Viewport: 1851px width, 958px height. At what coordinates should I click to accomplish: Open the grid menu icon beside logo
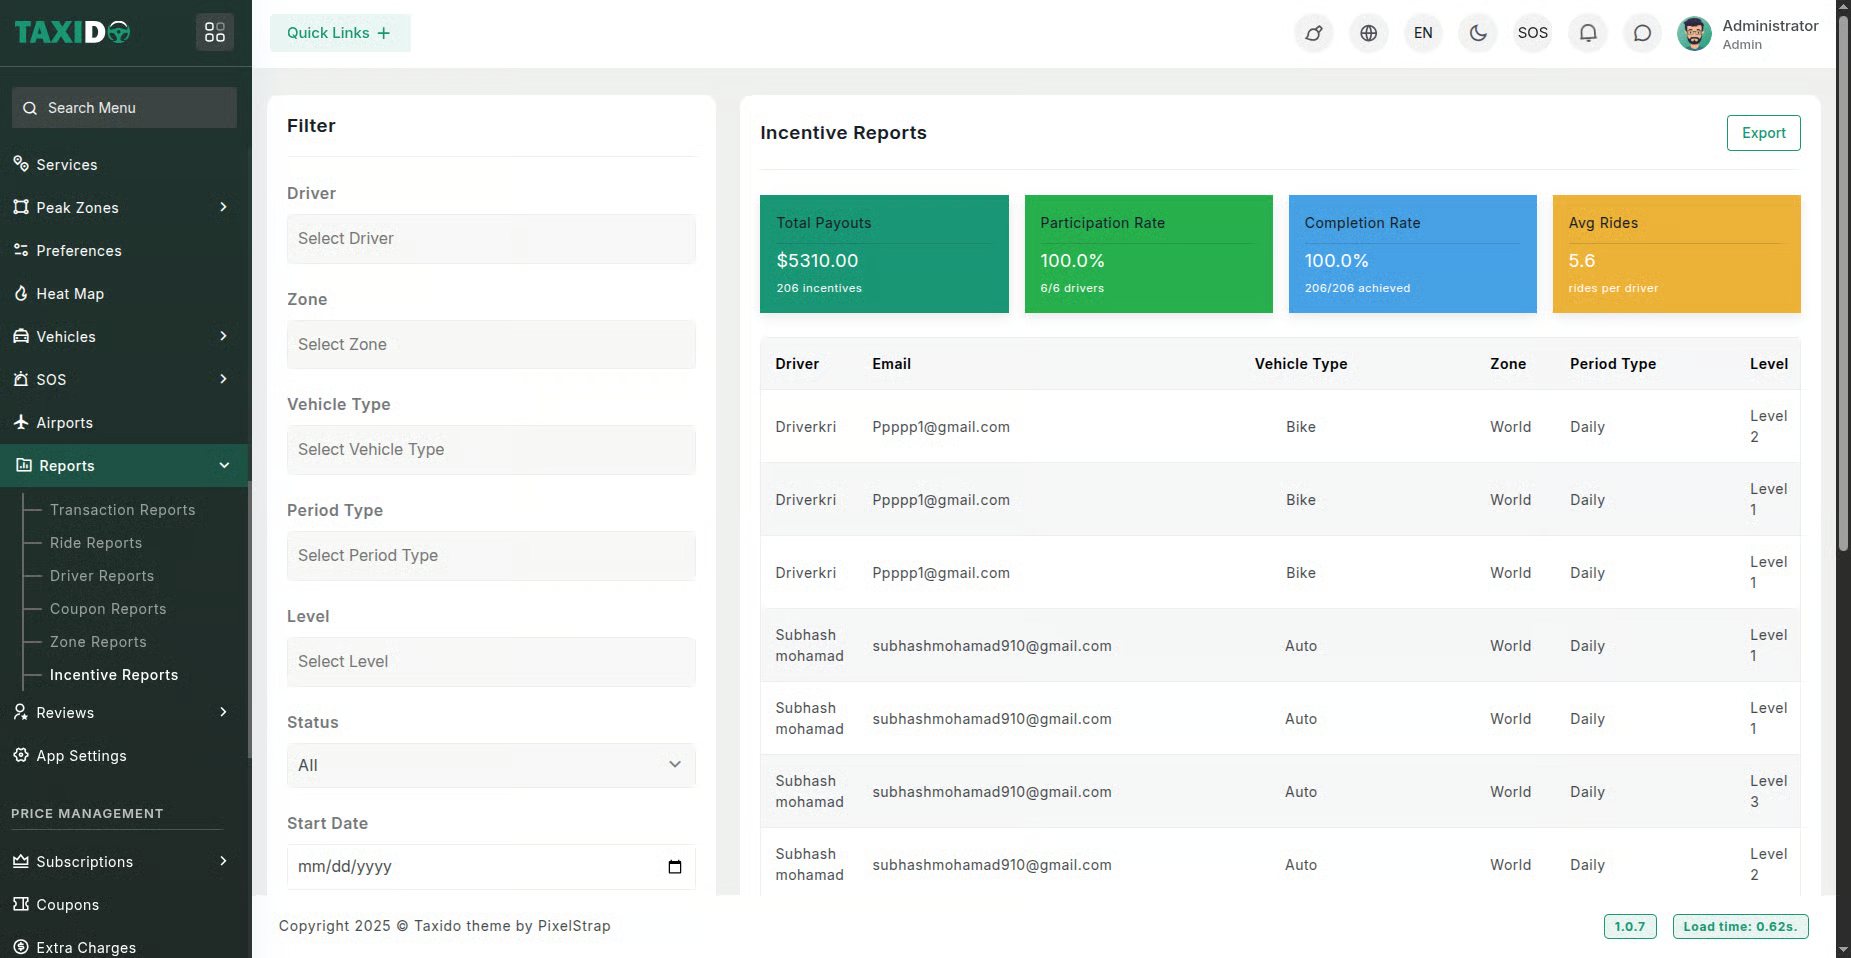(215, 33)
